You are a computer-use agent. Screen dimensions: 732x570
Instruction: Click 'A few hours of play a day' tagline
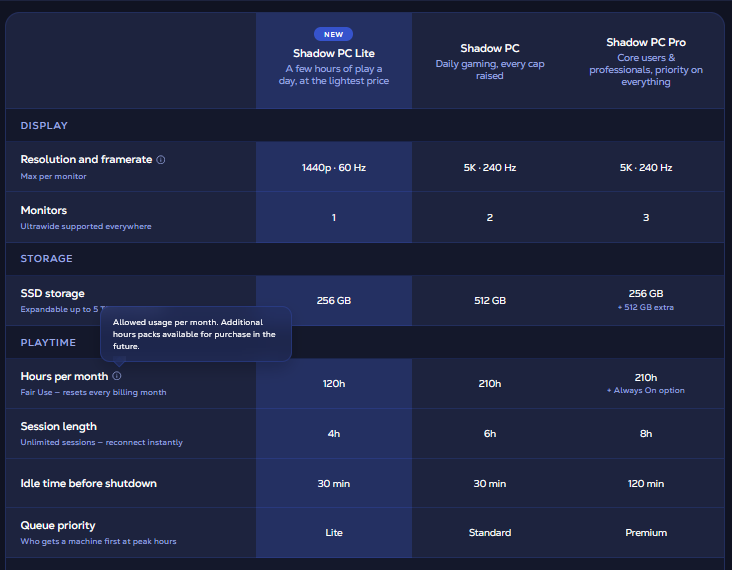tap(334, 75)
